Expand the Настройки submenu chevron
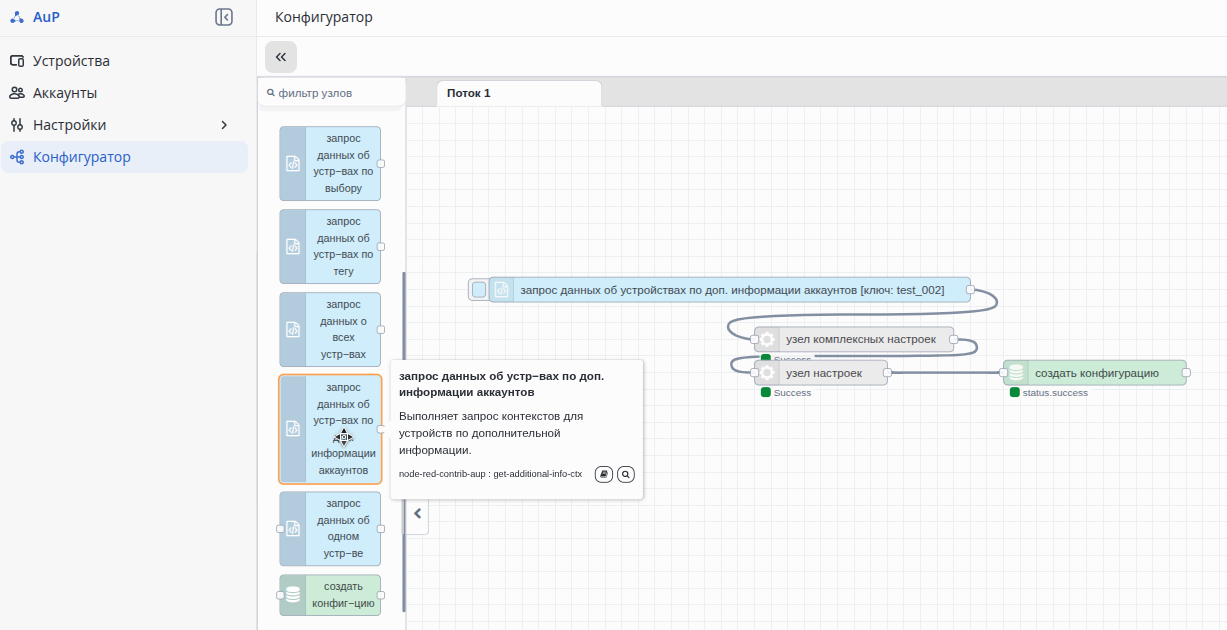This screenshot has width=1227, height=630. click(x=224, y=125)
